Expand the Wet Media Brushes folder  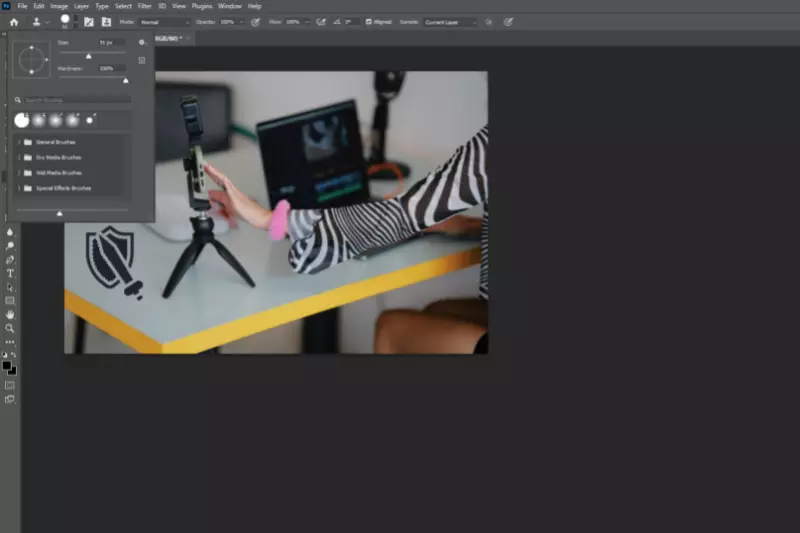pos(19,173)
